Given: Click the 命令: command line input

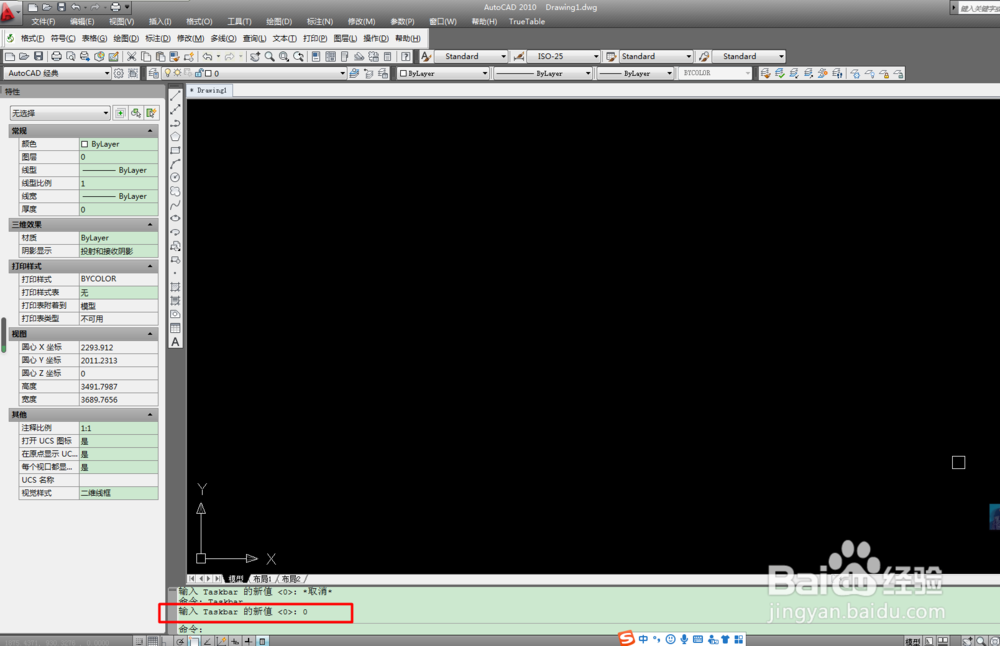Looking at the screenshot, I should [582, 629].
